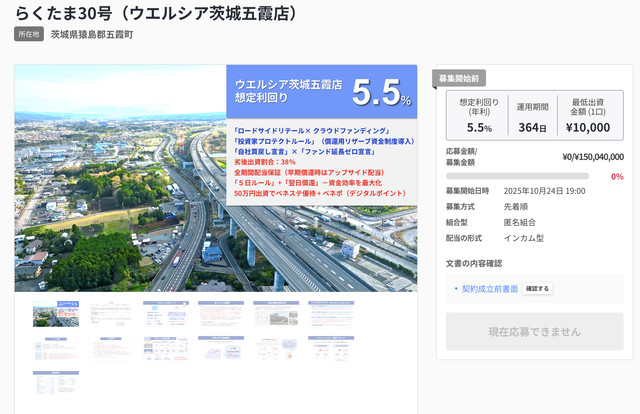
Task: Select the aerial highway photo thumbnail
Action: (56, 314)
